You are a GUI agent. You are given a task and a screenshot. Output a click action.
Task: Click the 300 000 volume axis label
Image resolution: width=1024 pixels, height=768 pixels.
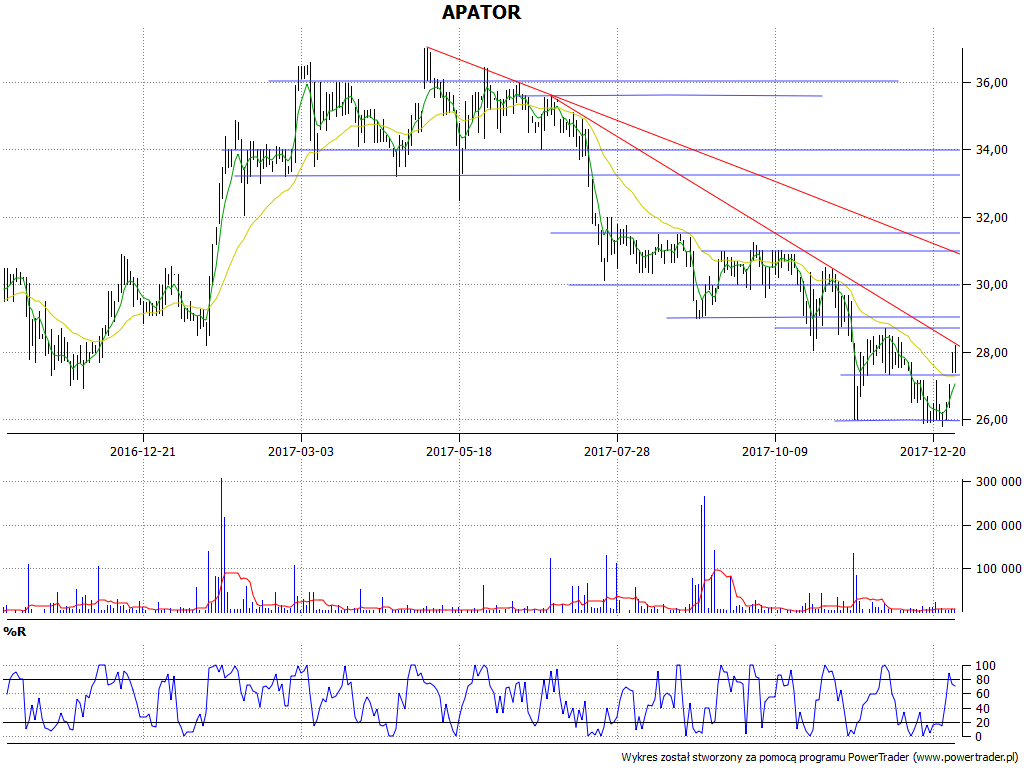999,482
